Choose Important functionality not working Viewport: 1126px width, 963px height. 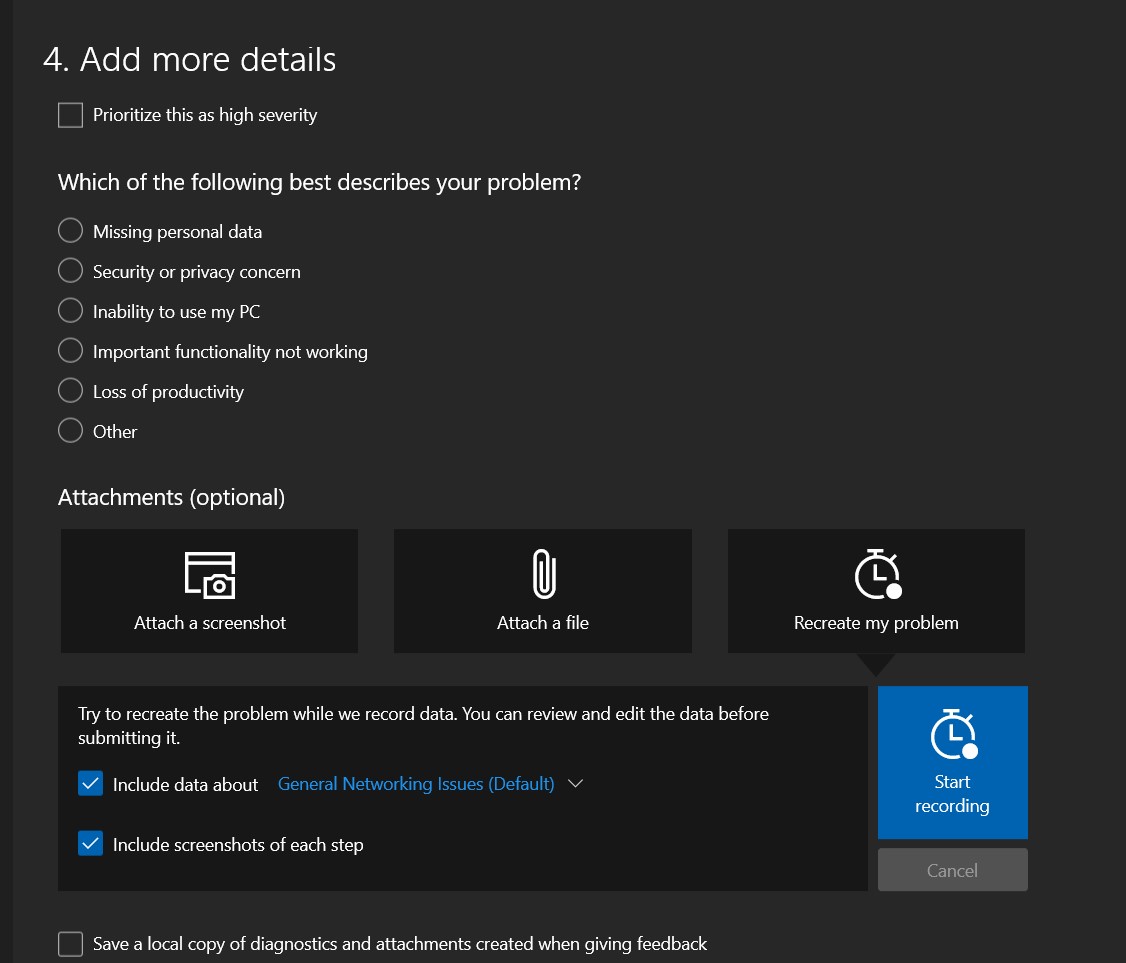click(70, 351)
